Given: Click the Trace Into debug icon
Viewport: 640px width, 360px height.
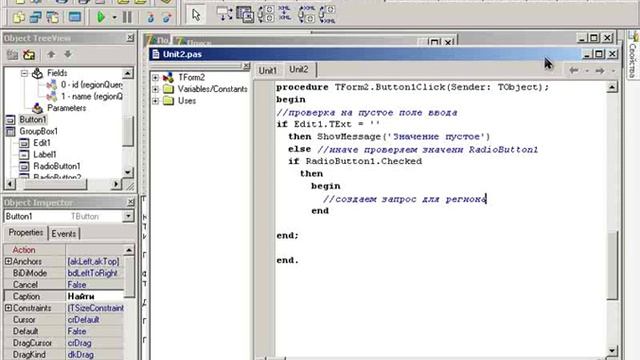Looking at the screenshot, I should pyautogui.click(x=151, y=18).
